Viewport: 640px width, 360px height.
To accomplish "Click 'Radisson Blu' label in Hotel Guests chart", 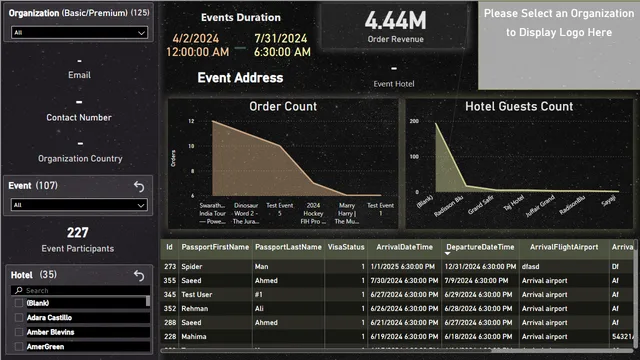I will point(448,206).
